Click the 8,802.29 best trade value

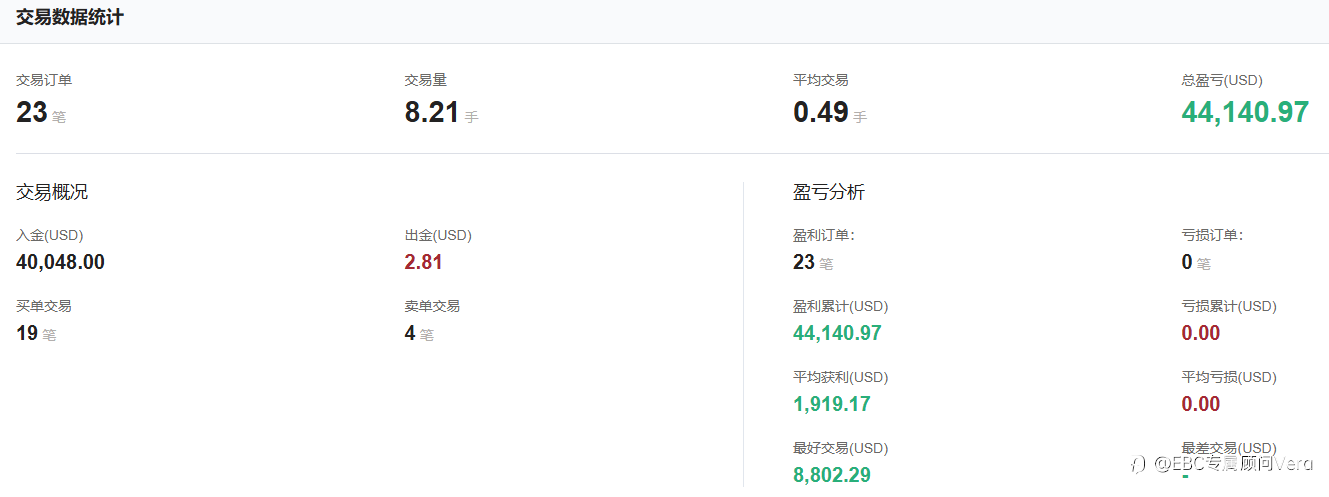coord(832,475)
